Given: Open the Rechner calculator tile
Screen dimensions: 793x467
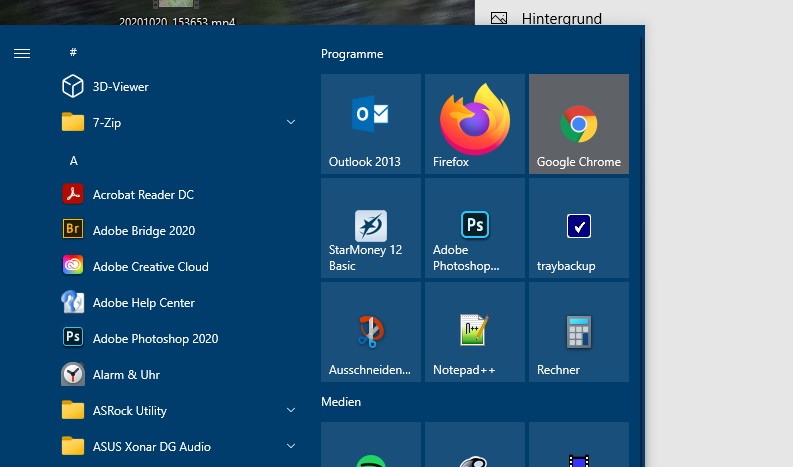Looking at the screenshot, I should (x=579, y=332).
